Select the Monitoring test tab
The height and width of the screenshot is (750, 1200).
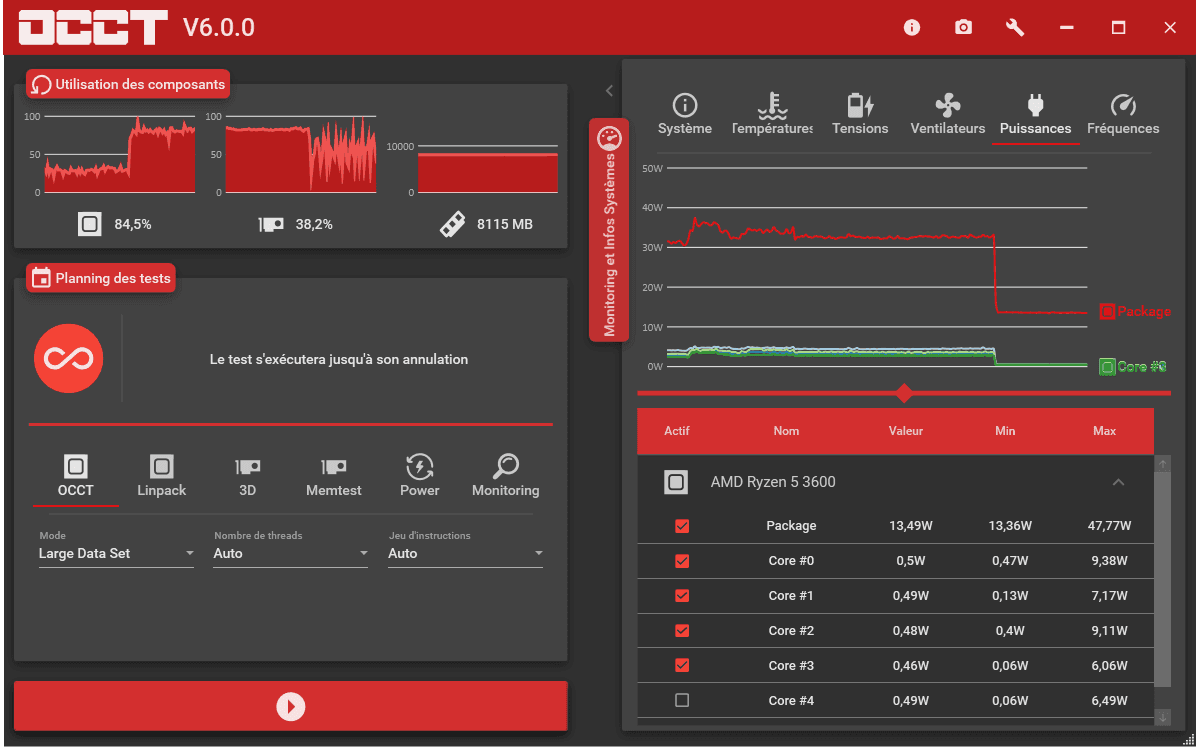pyautogui.click(x=506, y=476)
